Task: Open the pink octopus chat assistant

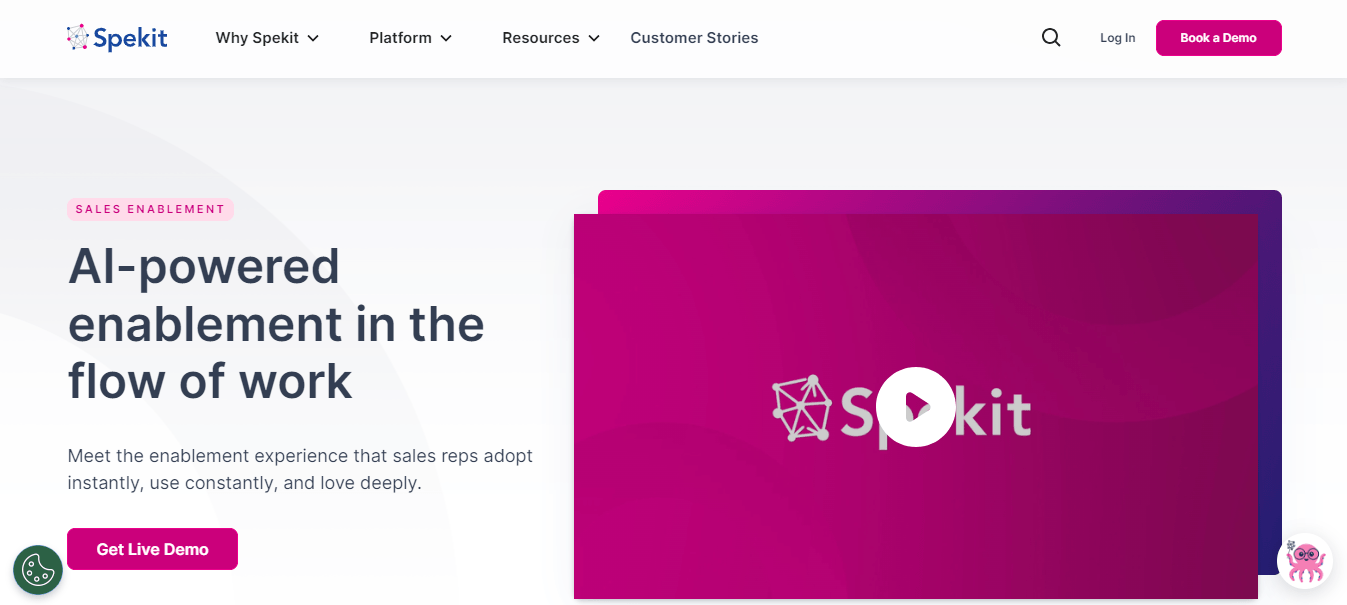Action: coord(1305,561)
